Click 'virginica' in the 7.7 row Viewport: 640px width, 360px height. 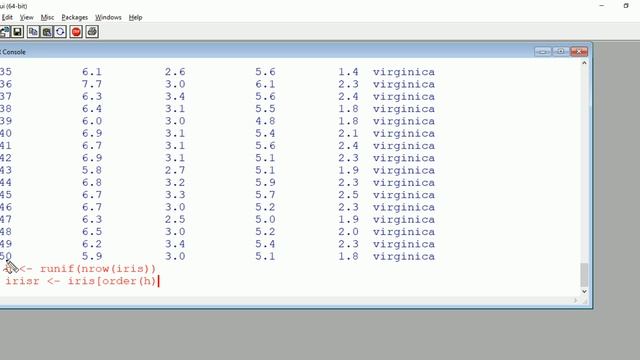[x=404, y=84]
